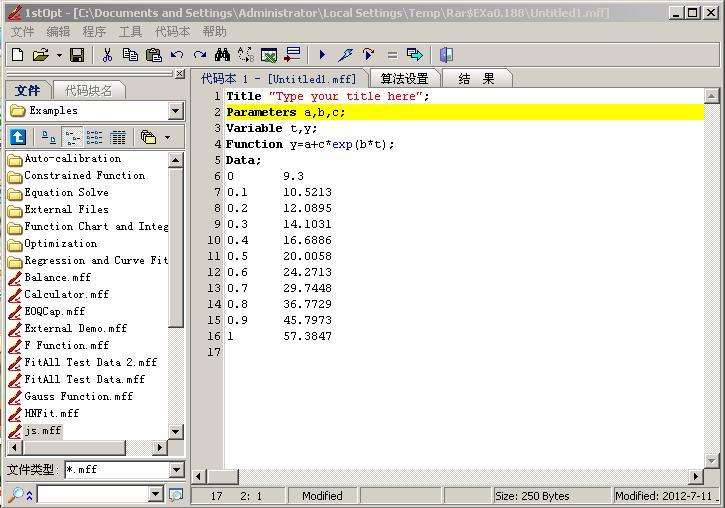The image size is (725, 508).
Task: Click the Find binoculars icon
Action: tap(222, 55)
